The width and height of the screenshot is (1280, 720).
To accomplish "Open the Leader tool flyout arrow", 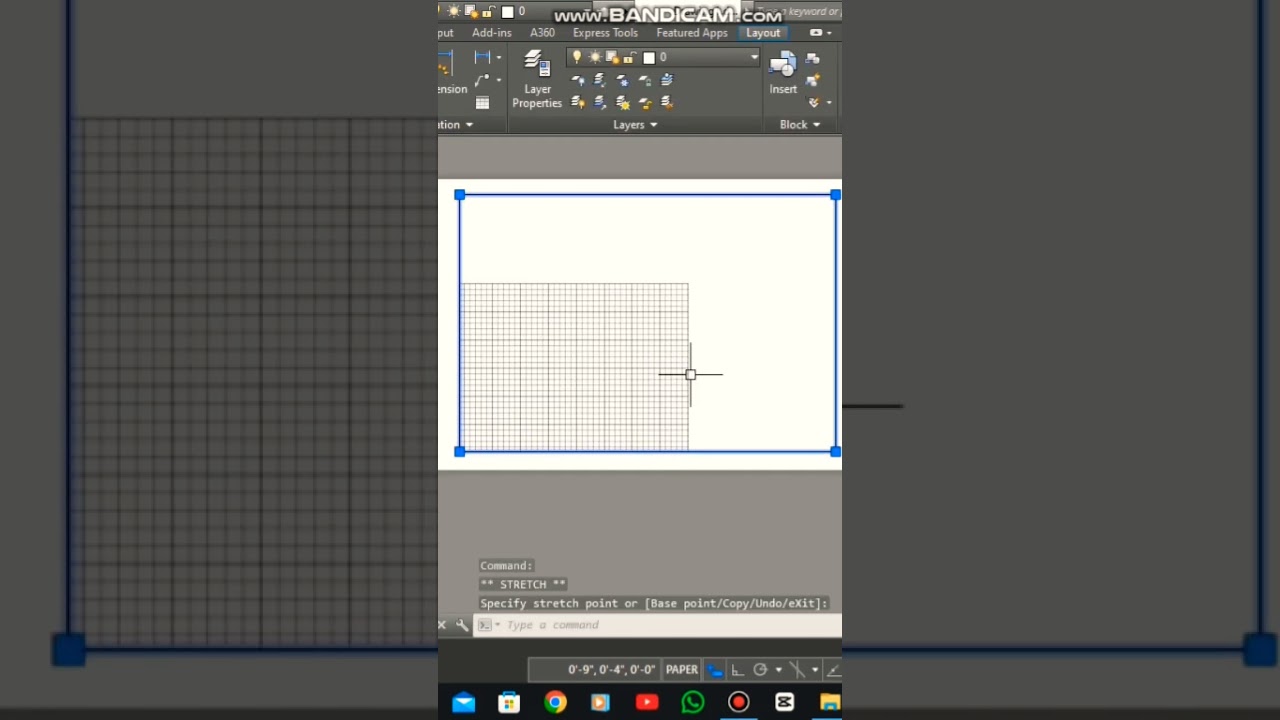I will [499, 80].
